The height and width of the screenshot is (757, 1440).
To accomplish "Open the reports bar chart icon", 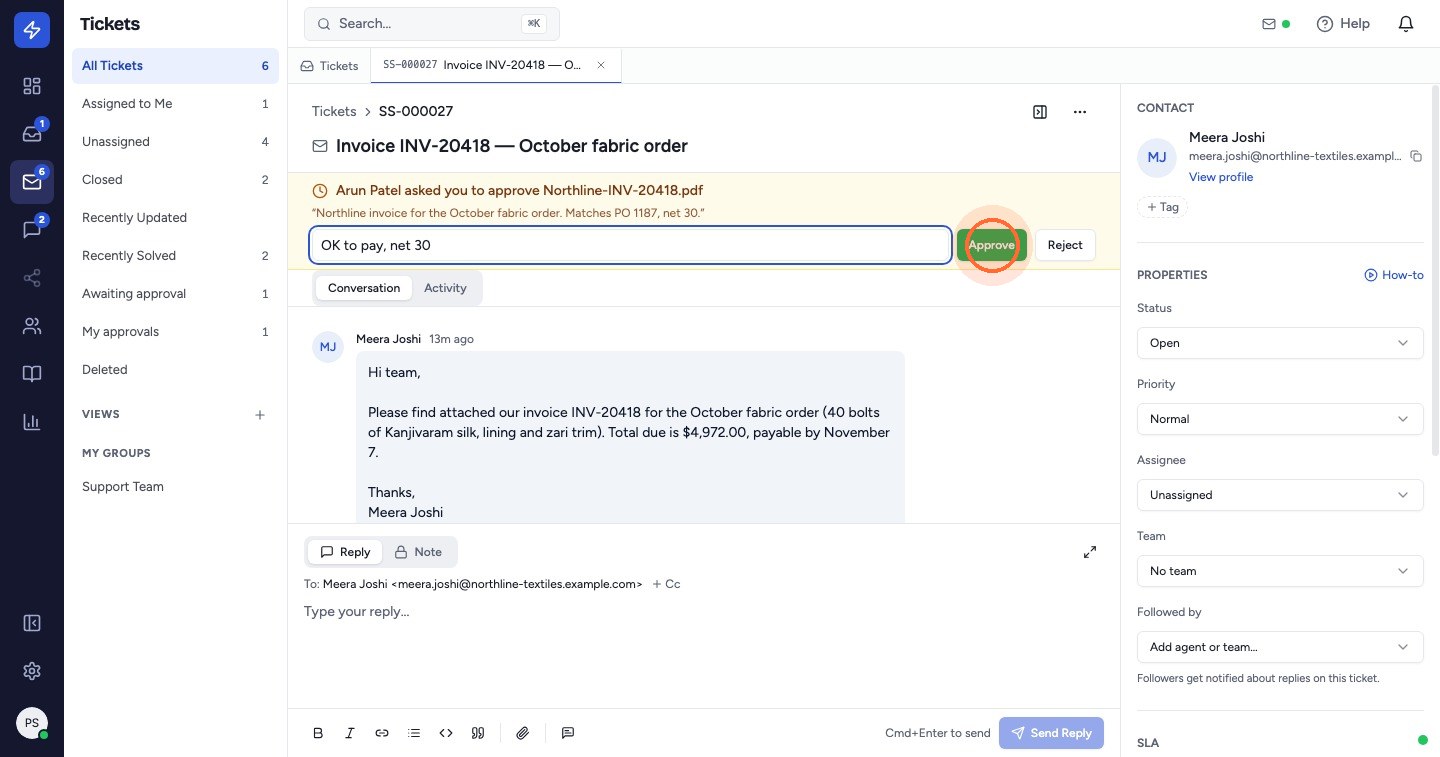I will (32, 422).
